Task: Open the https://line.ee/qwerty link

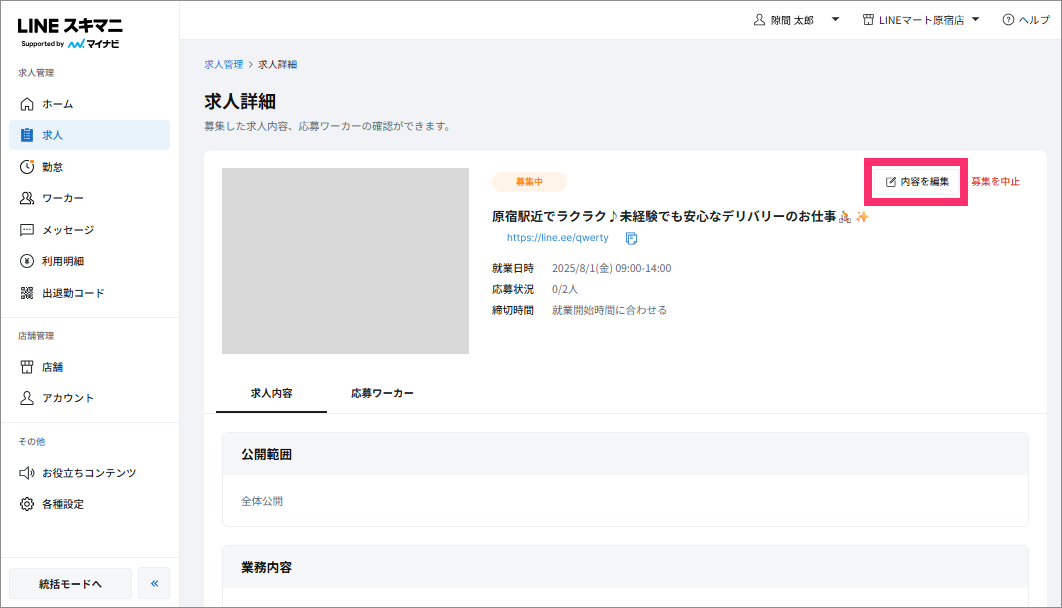Action: pos(557,238)
